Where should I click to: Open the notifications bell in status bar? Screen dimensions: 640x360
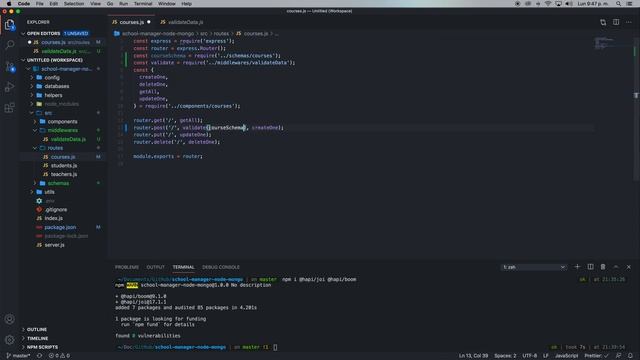pyautogui.click(x=631, y=356)
